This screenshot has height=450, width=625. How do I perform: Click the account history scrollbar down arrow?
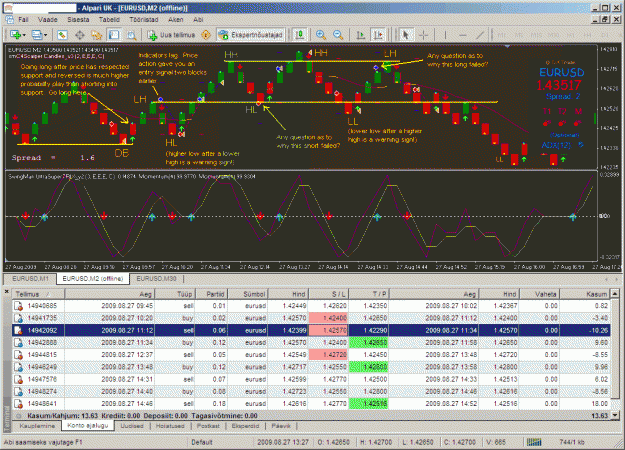pos(615,415)
